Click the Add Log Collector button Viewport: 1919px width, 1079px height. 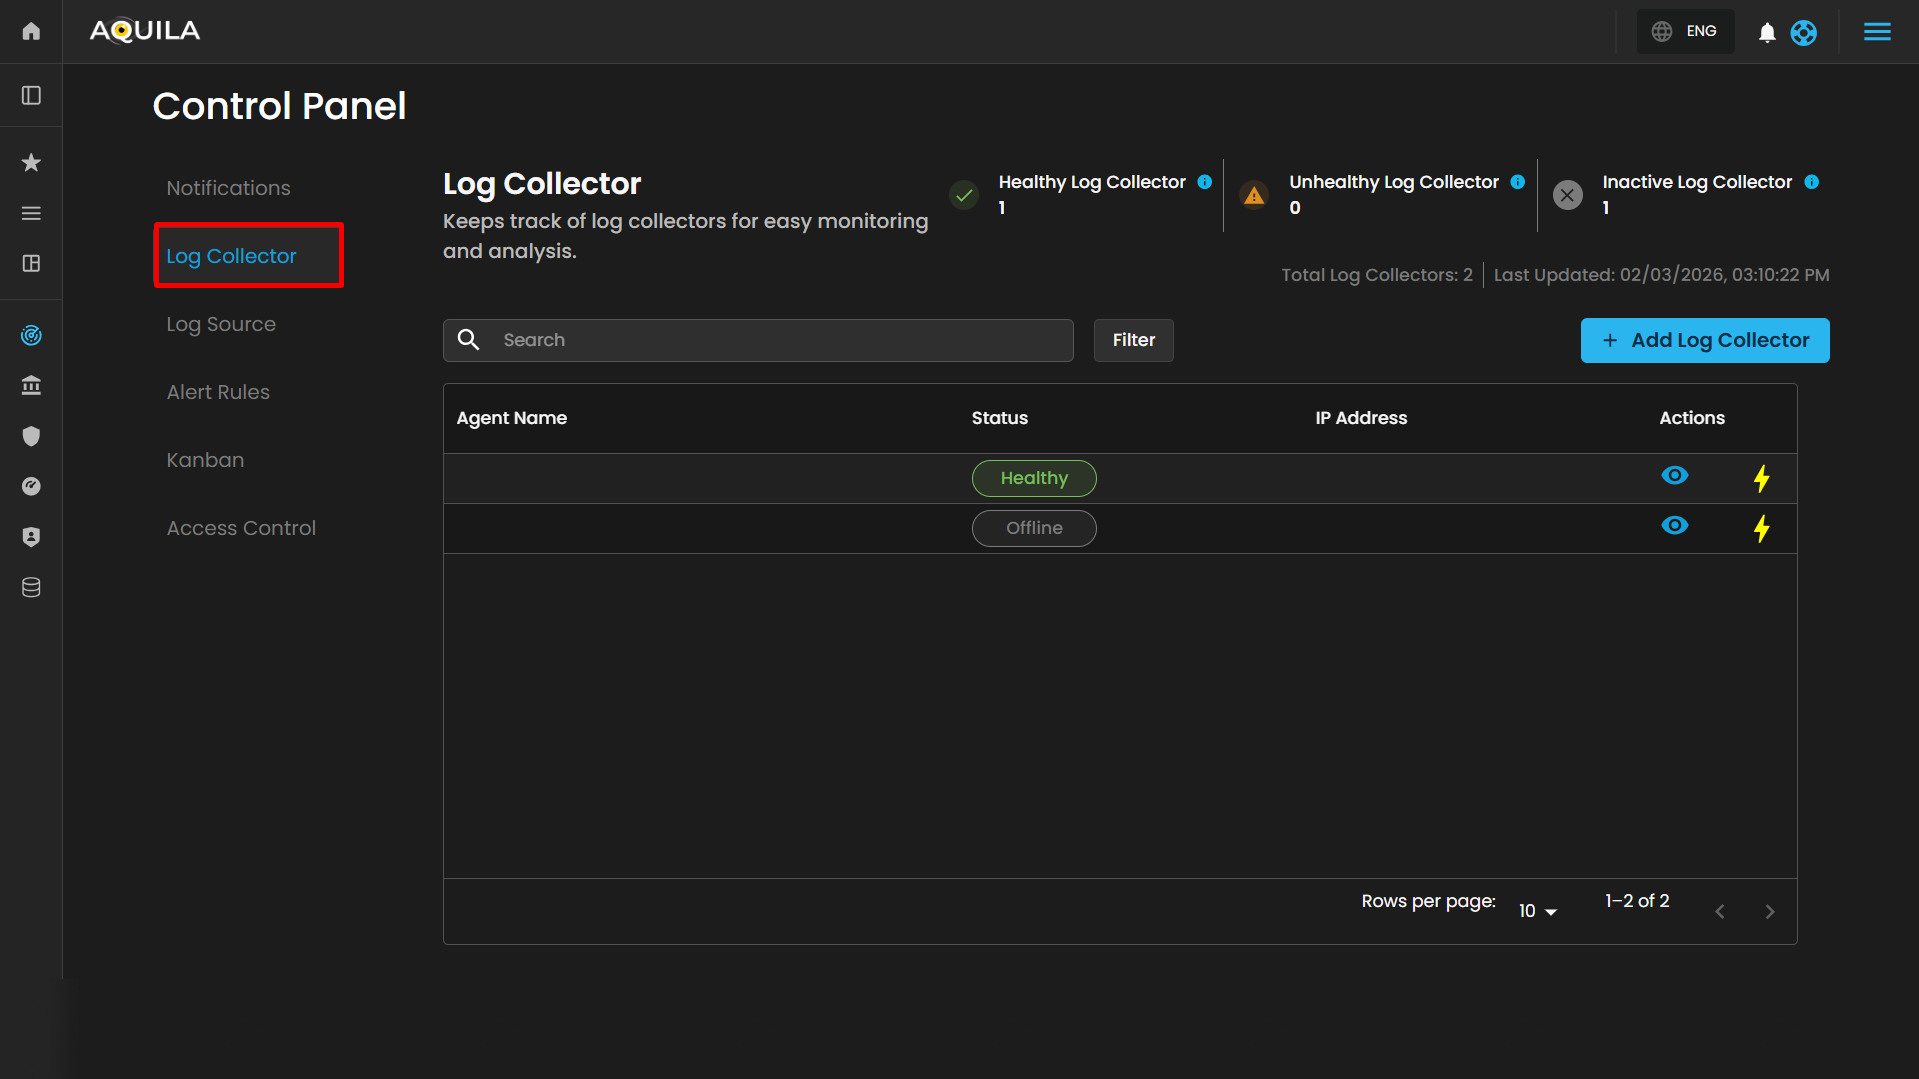(1704, 340)
